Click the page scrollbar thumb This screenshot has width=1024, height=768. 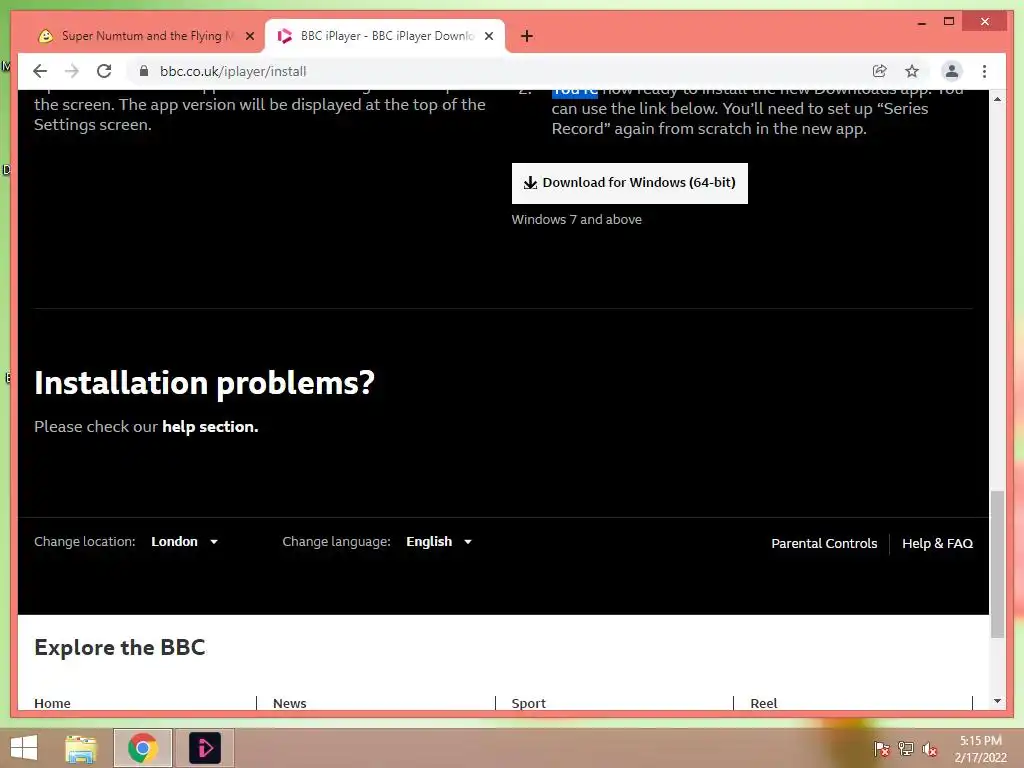(997, 564)
